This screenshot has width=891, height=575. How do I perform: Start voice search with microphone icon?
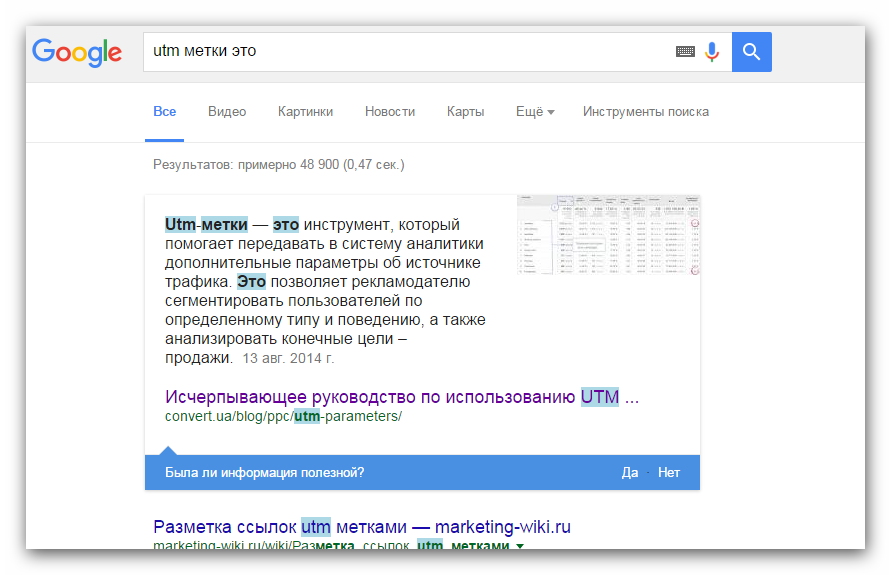click(711, 52)
